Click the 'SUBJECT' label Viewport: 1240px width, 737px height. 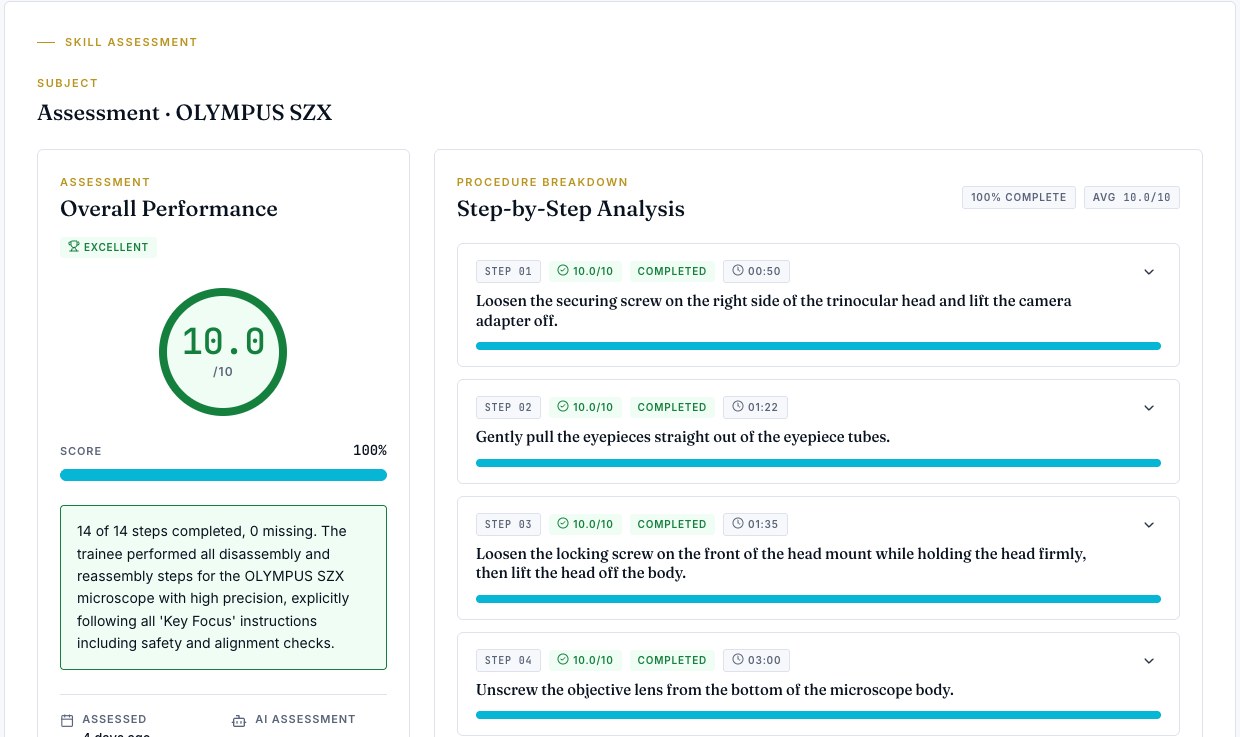(68, 83)
